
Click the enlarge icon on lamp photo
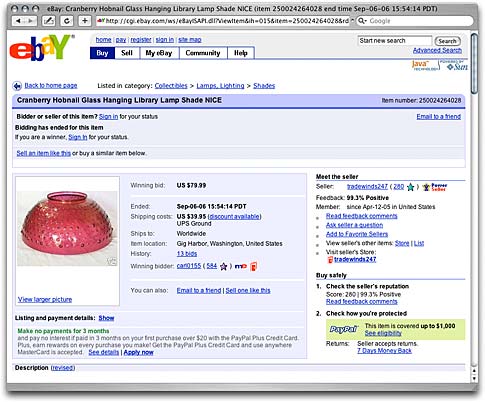point(113,262)
